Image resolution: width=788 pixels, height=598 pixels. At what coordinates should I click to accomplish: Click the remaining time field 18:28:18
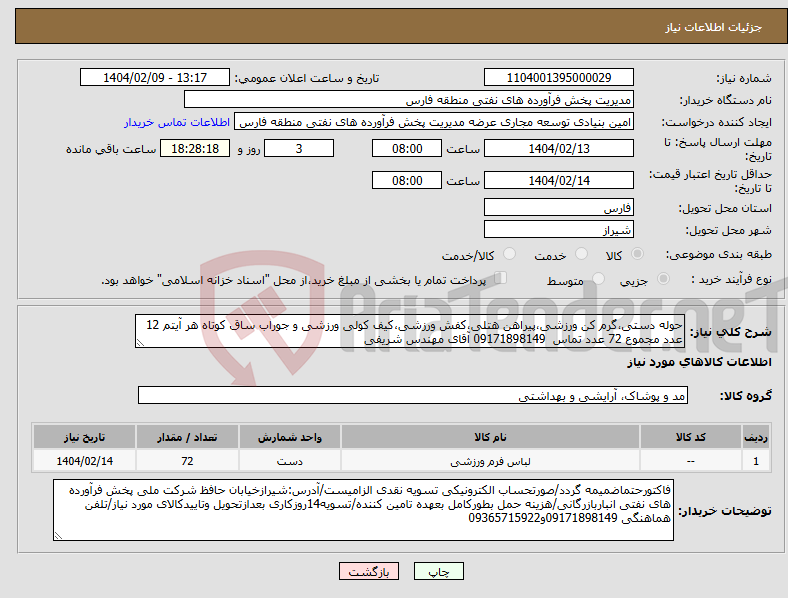(195, 148)
